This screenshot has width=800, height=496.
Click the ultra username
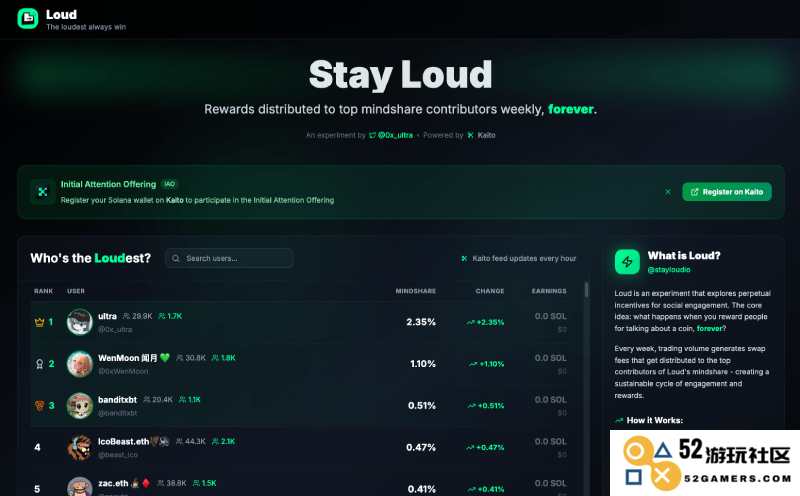[107, 316]
